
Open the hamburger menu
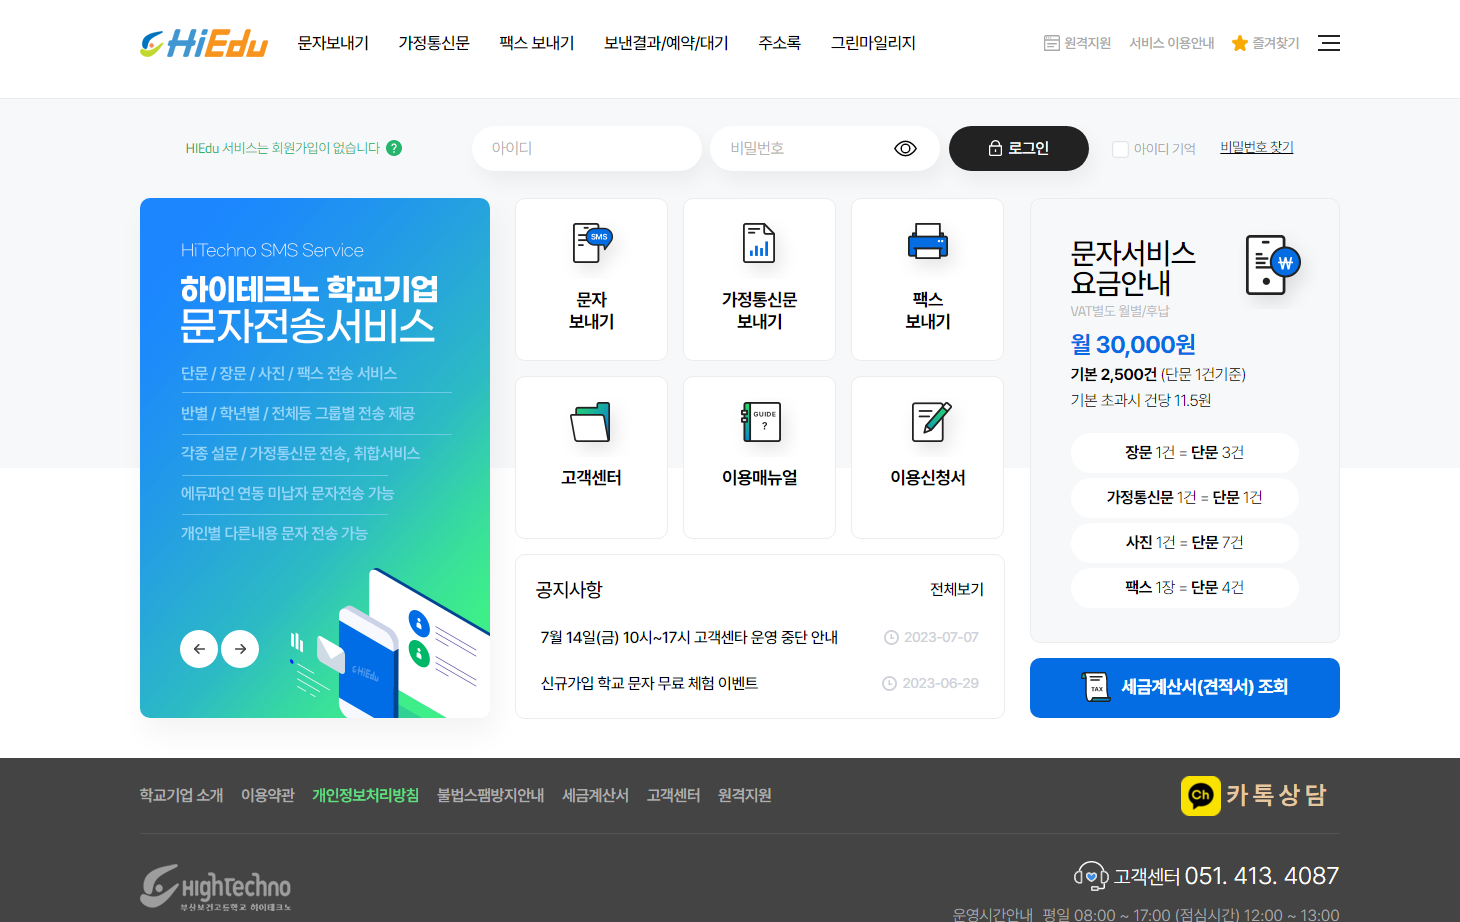[x=1328, y=43]
